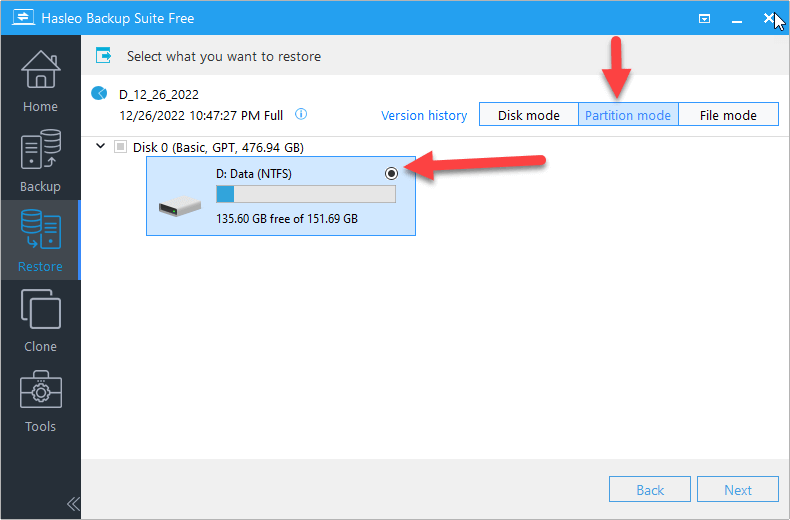This screenshot has height=520, width=790.
Task: Click the Next button
Action: 738,490
